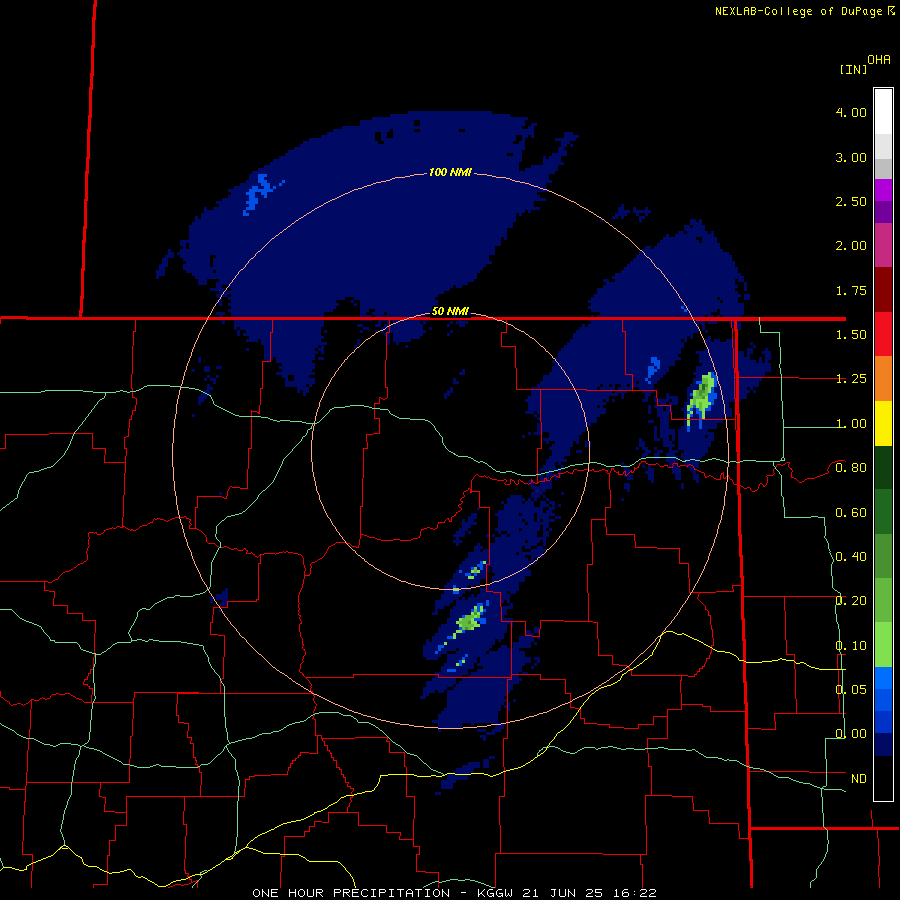
Task: Select the 4.00 legend value
Action: pyautogui.click(x=851, y=112)
